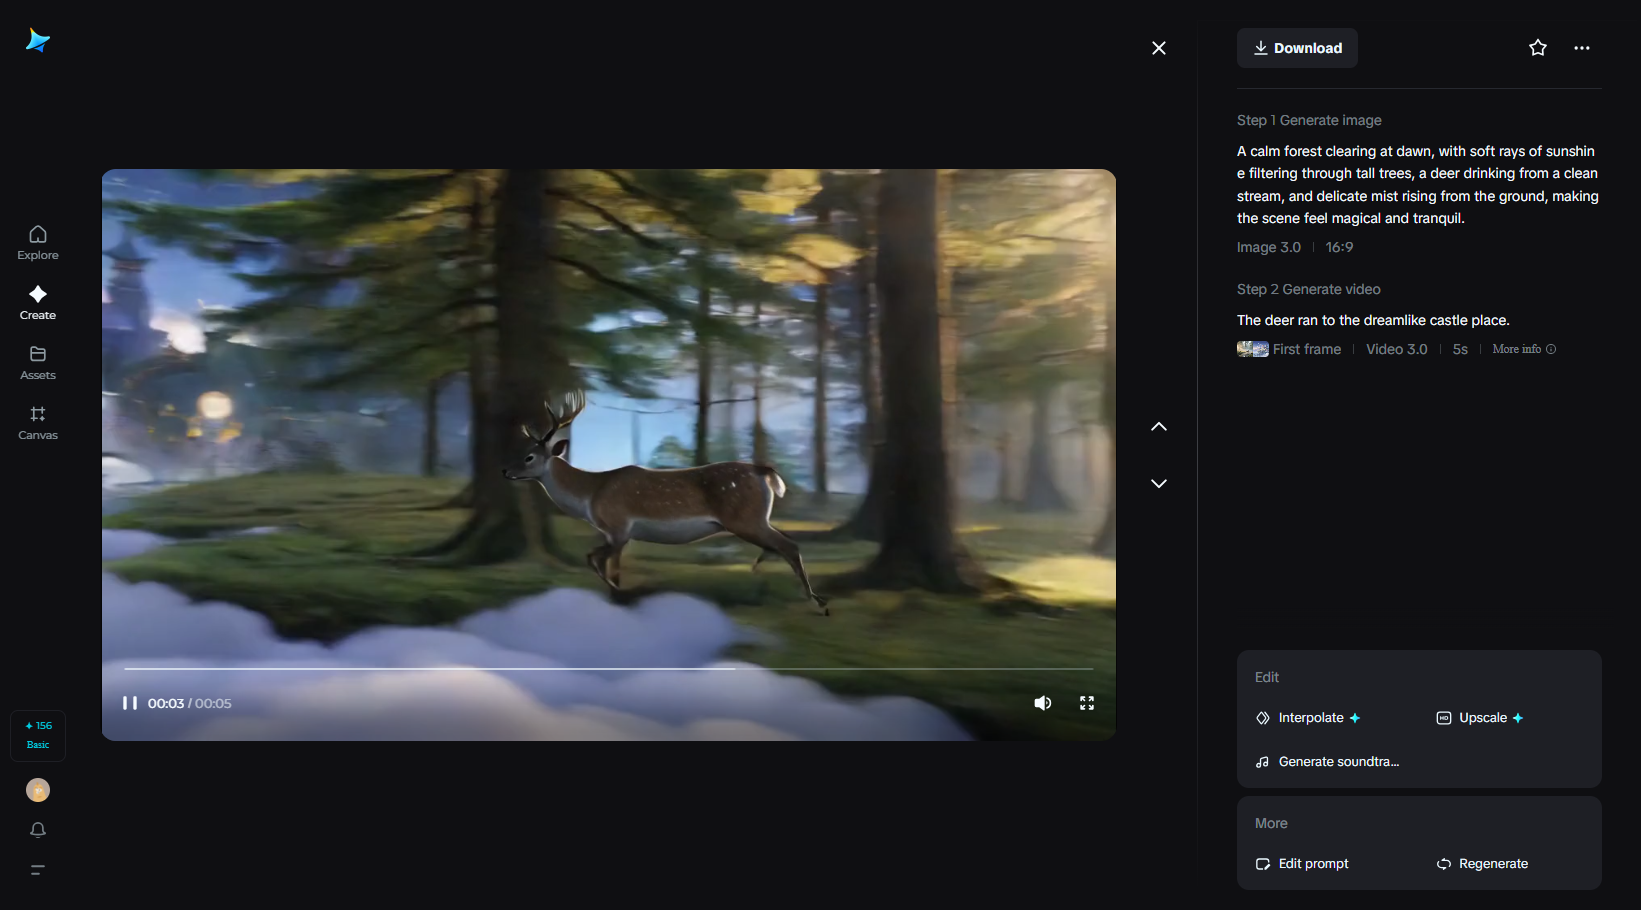
Task: Open the Explore page
Action: 38,243
